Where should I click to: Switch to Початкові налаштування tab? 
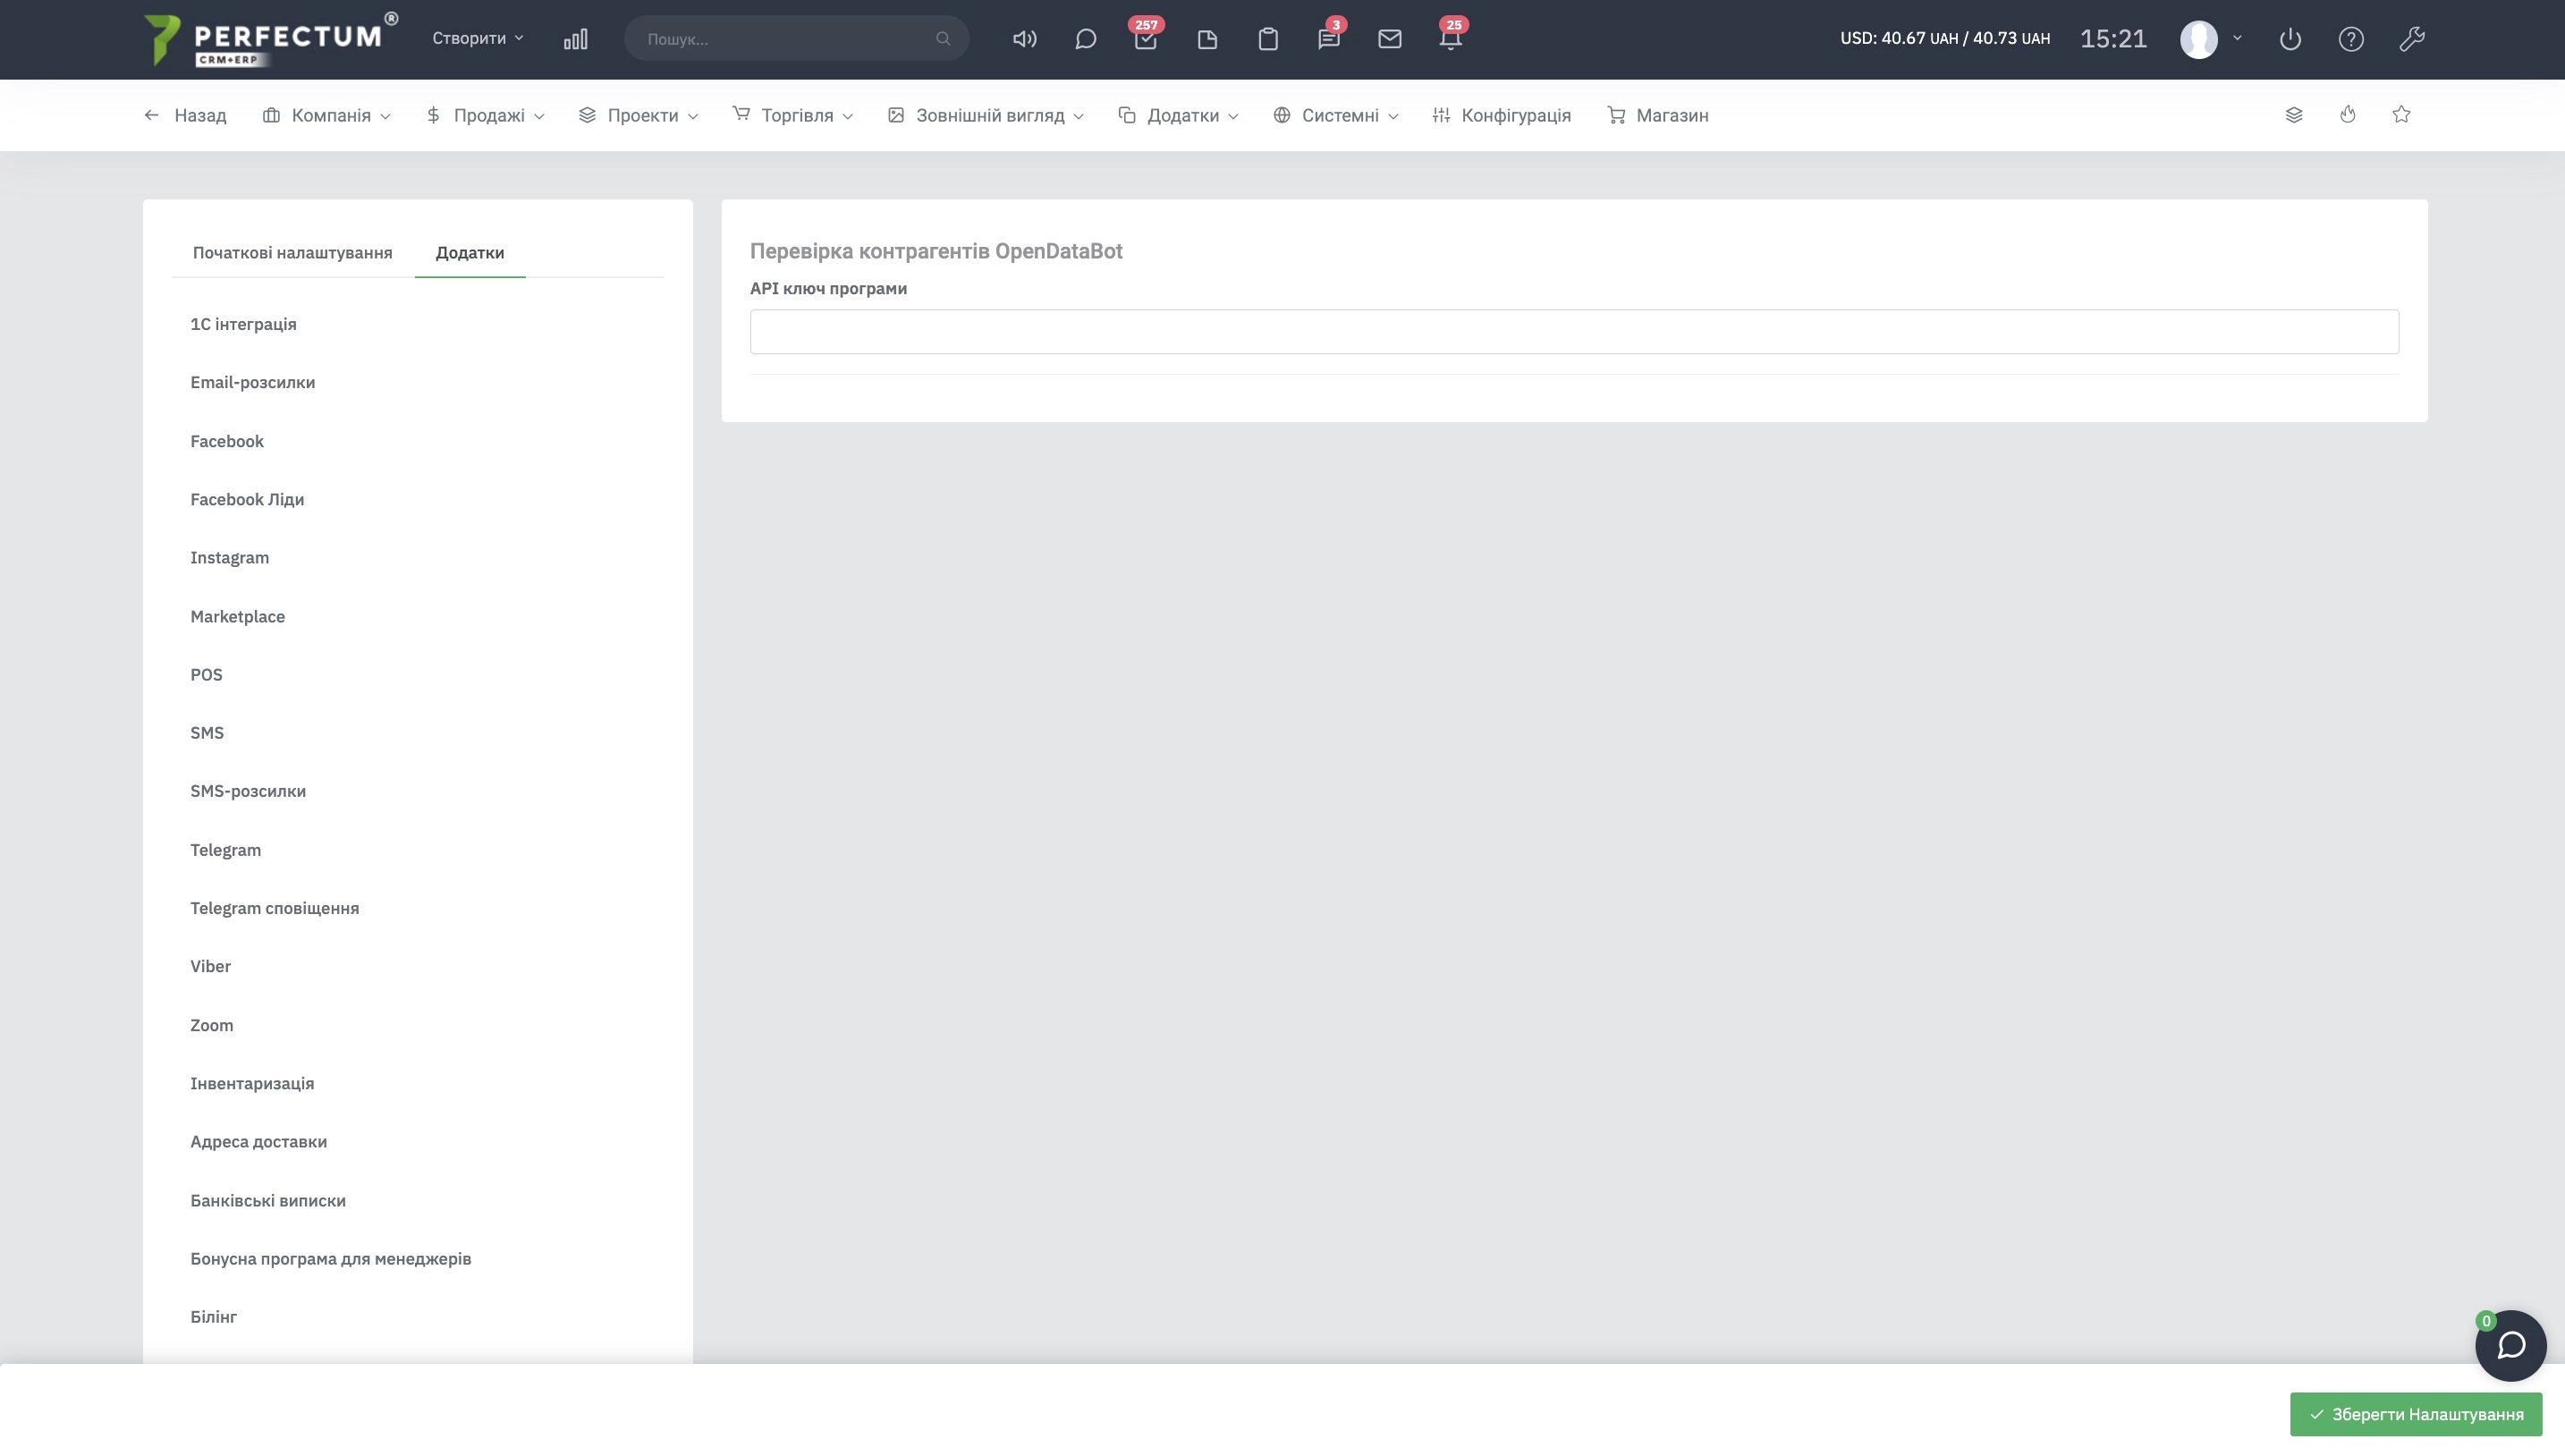(x=293, y=253)
